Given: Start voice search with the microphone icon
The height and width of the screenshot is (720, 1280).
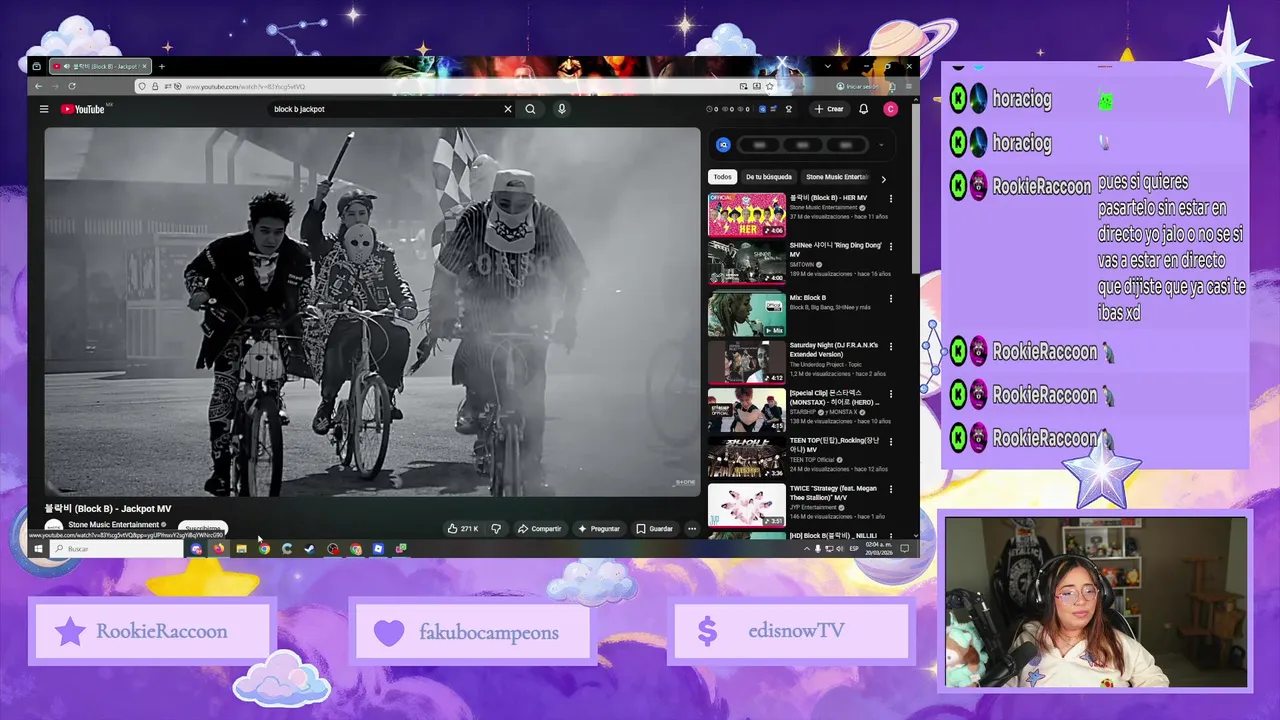Looking at the screenshot, I should point(562,109).
